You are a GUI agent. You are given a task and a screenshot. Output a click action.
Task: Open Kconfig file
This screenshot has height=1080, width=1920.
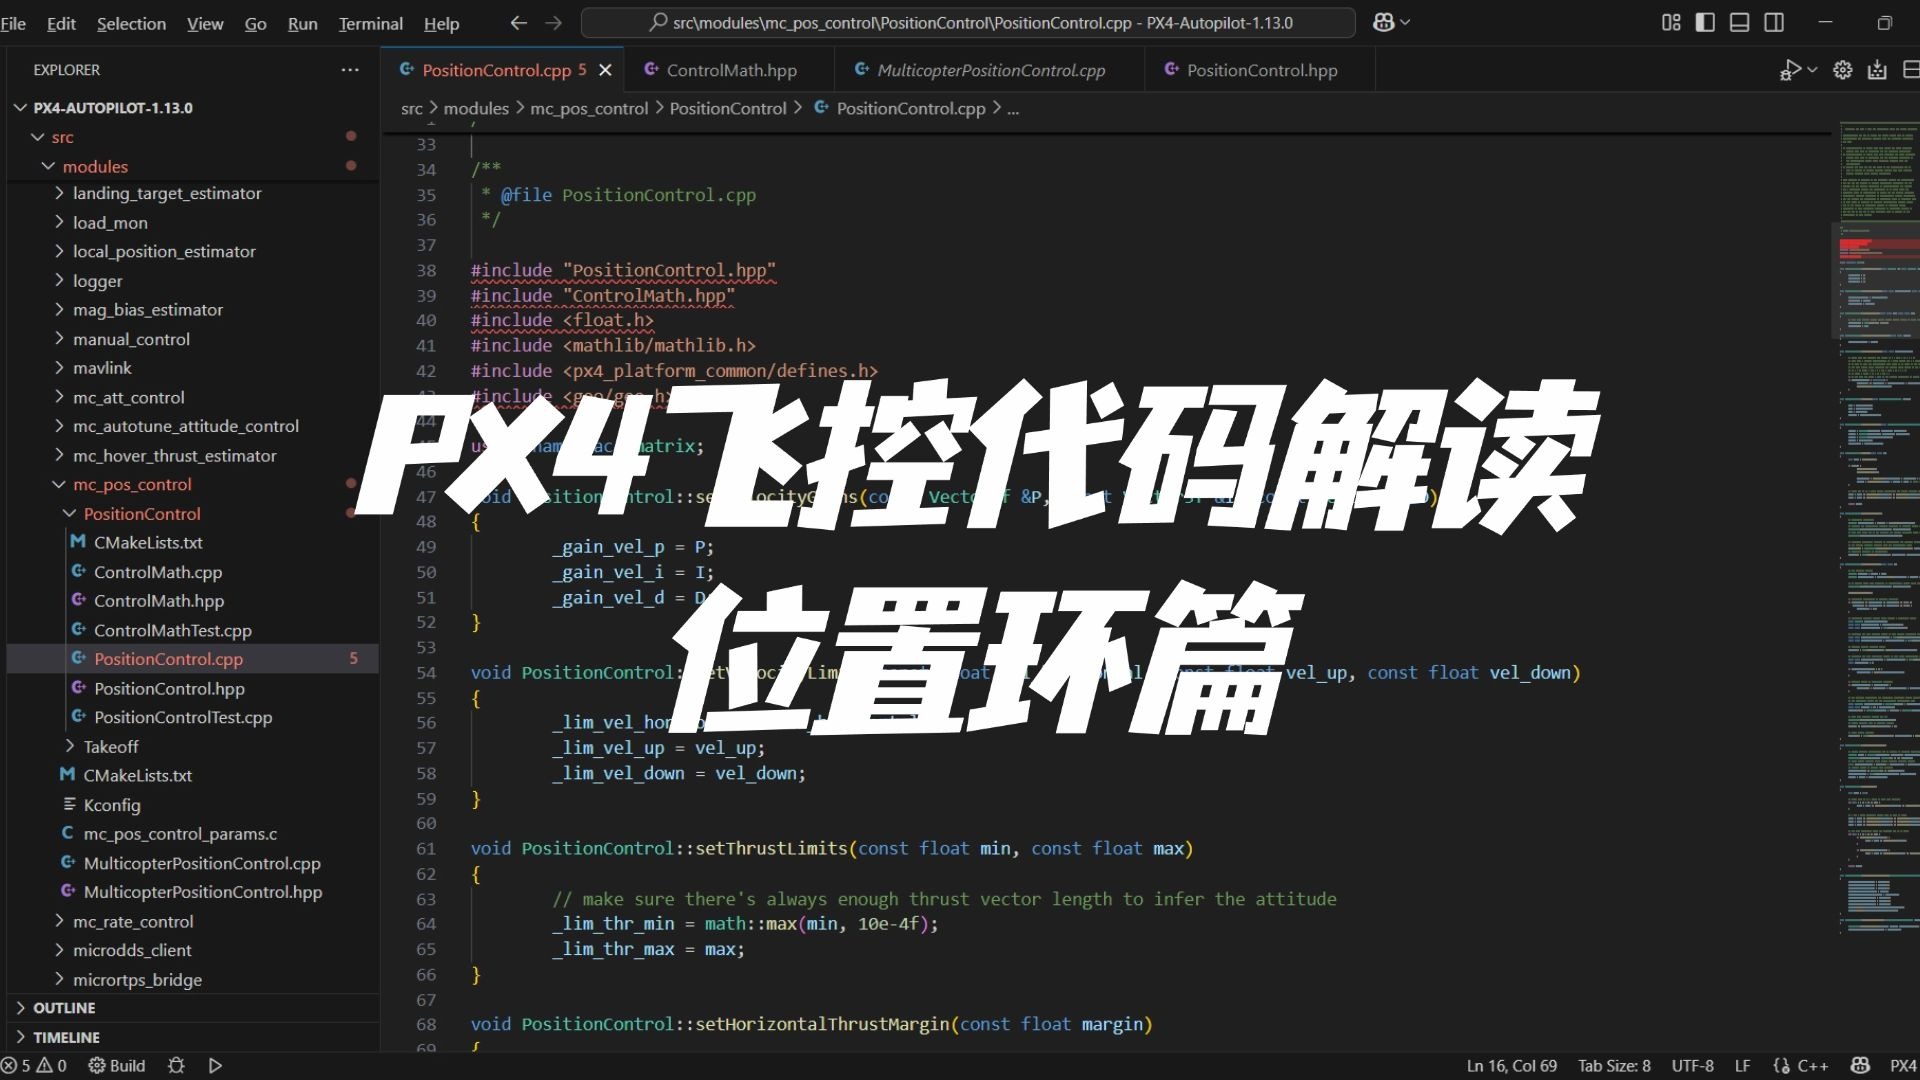[193, 805]
